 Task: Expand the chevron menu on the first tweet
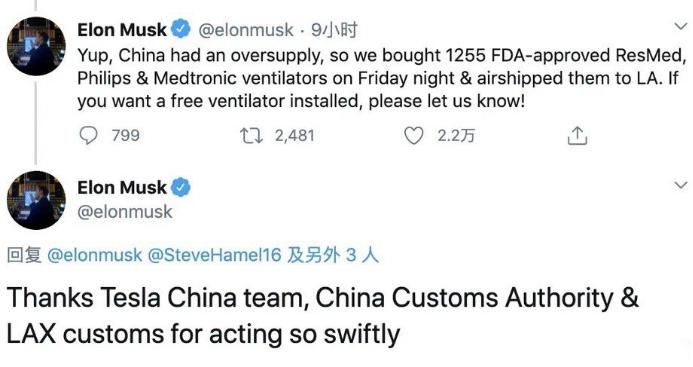(x=681, y=27)
